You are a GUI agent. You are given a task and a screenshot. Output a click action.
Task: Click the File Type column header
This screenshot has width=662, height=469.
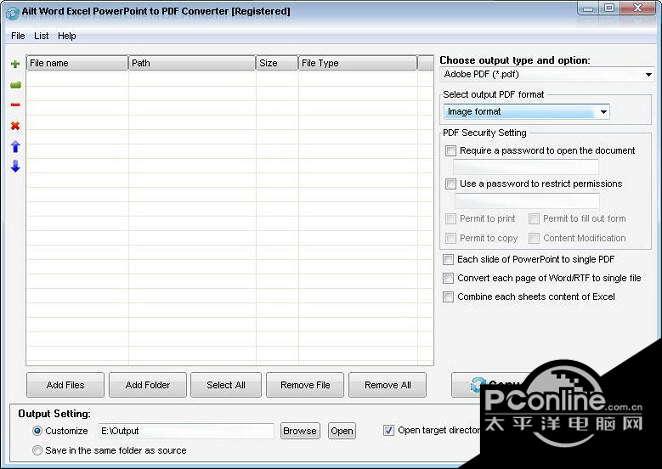(358, 63)
